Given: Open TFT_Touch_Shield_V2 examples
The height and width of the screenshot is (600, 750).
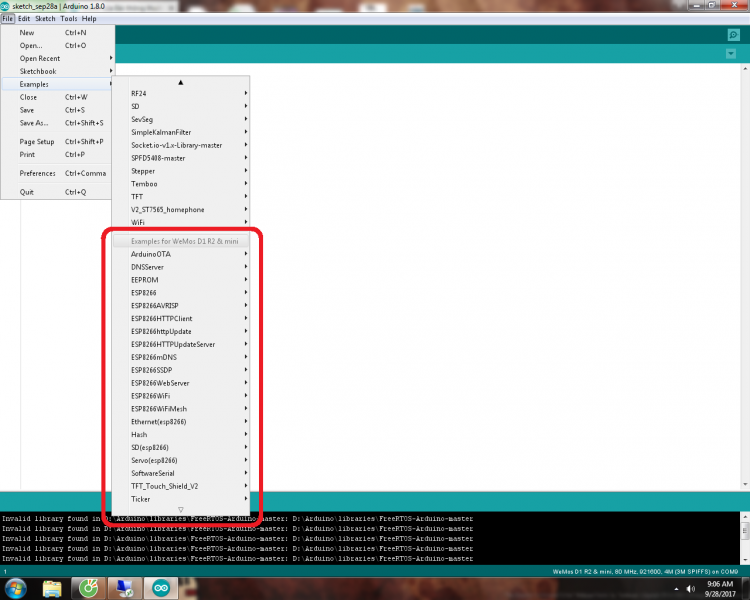Looking at the screenshot, I should 181,487.
